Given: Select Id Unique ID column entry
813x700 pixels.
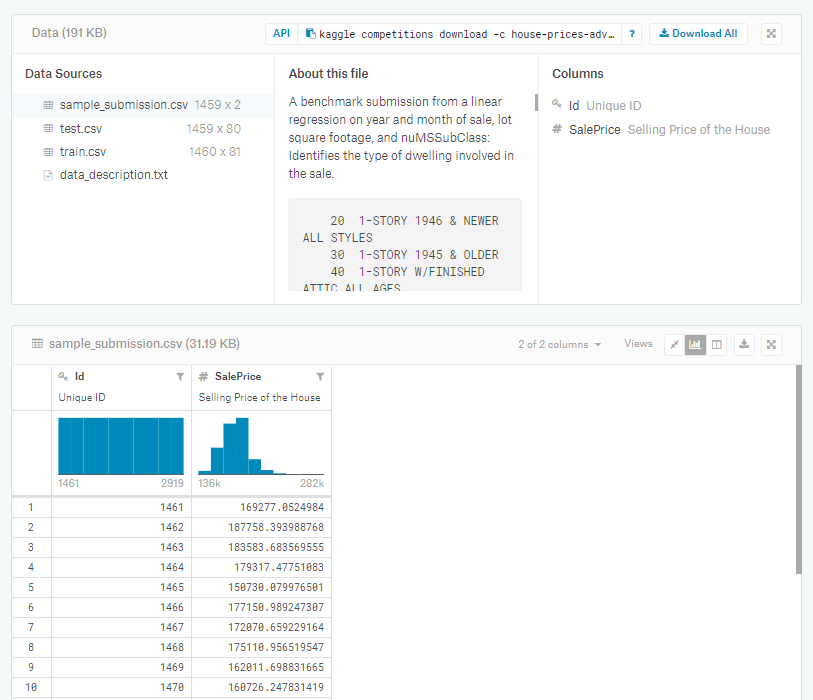Looking at the screenshot, I should [597, 106].
